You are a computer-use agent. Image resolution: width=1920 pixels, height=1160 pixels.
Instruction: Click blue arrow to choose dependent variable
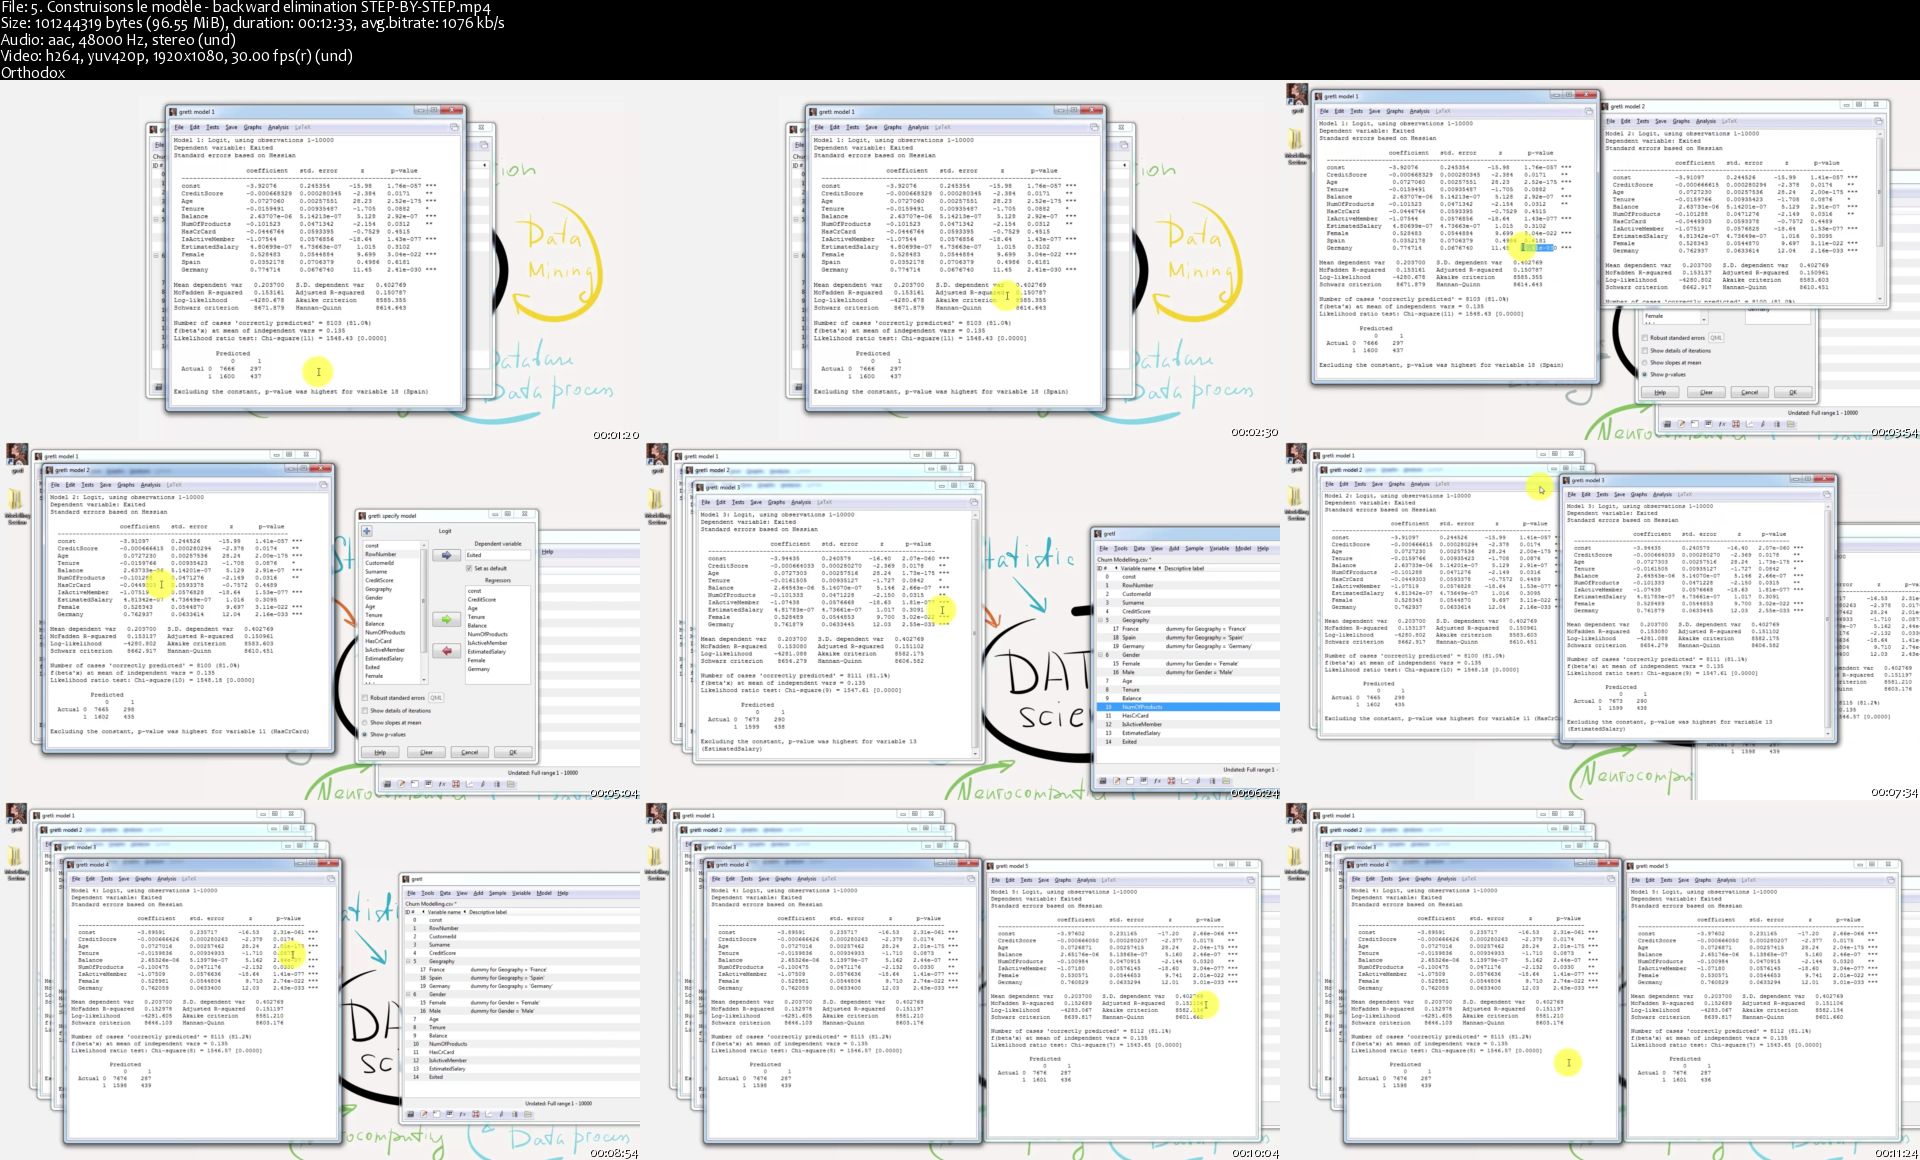coord(446,555)
